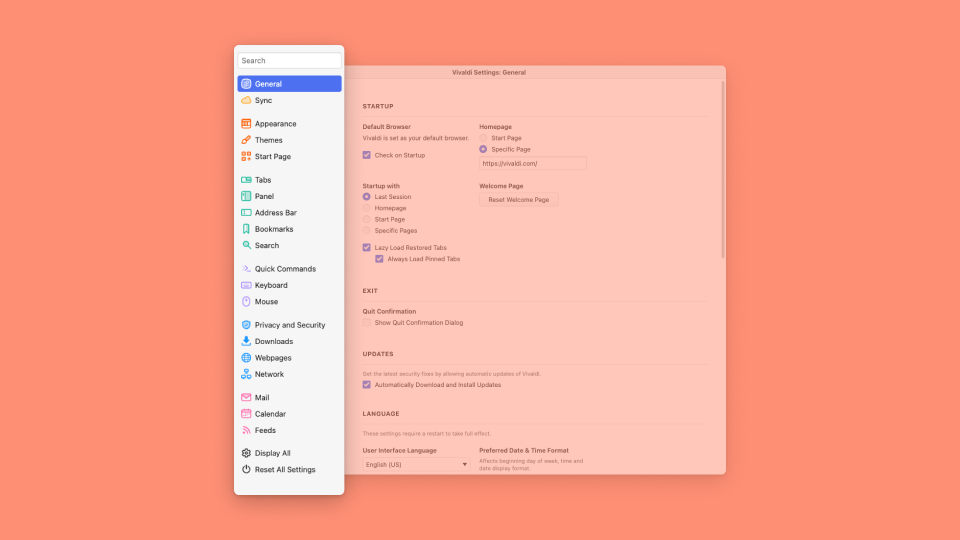Open the Sync settings label
Screen dimensions: 960x540
tap(263, 100)
